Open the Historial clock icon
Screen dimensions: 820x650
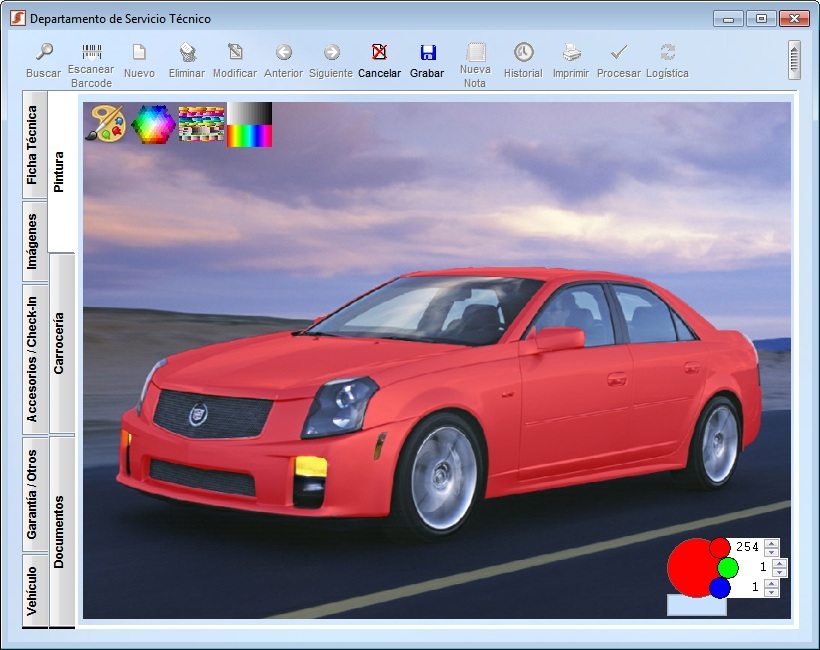coord(523,53)
